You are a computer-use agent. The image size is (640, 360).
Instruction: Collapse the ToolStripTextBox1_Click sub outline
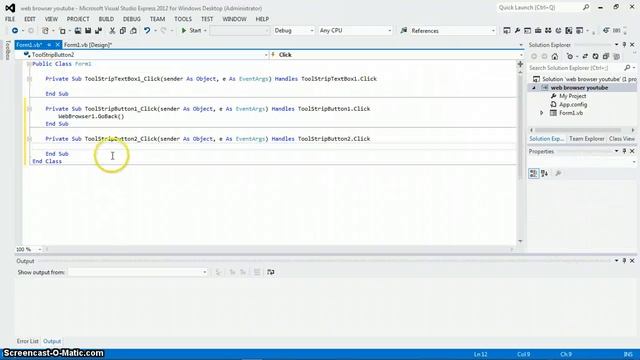pyautogui.click(x=29, y=79)
